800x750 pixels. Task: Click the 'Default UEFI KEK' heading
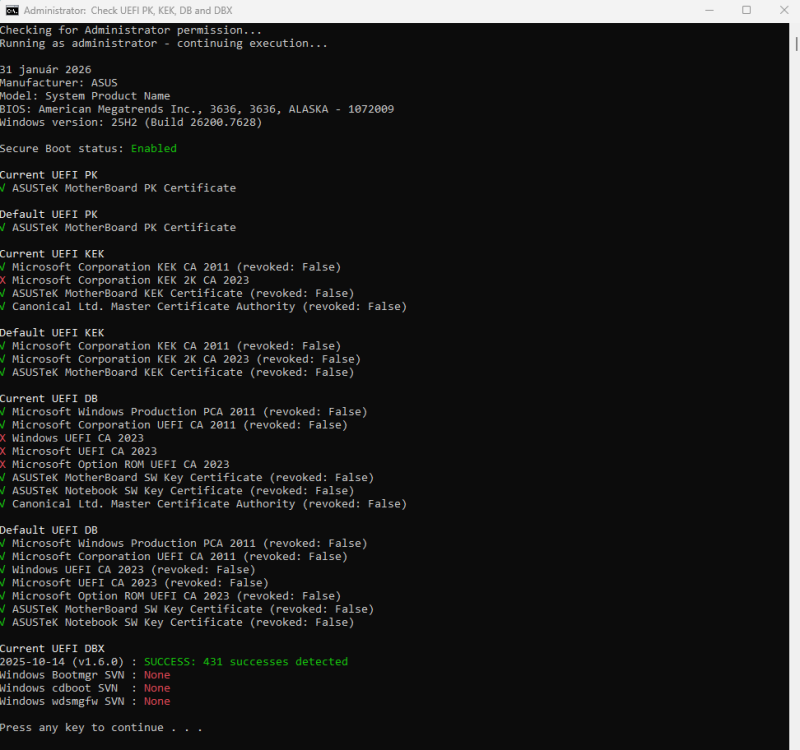[52, 333]
